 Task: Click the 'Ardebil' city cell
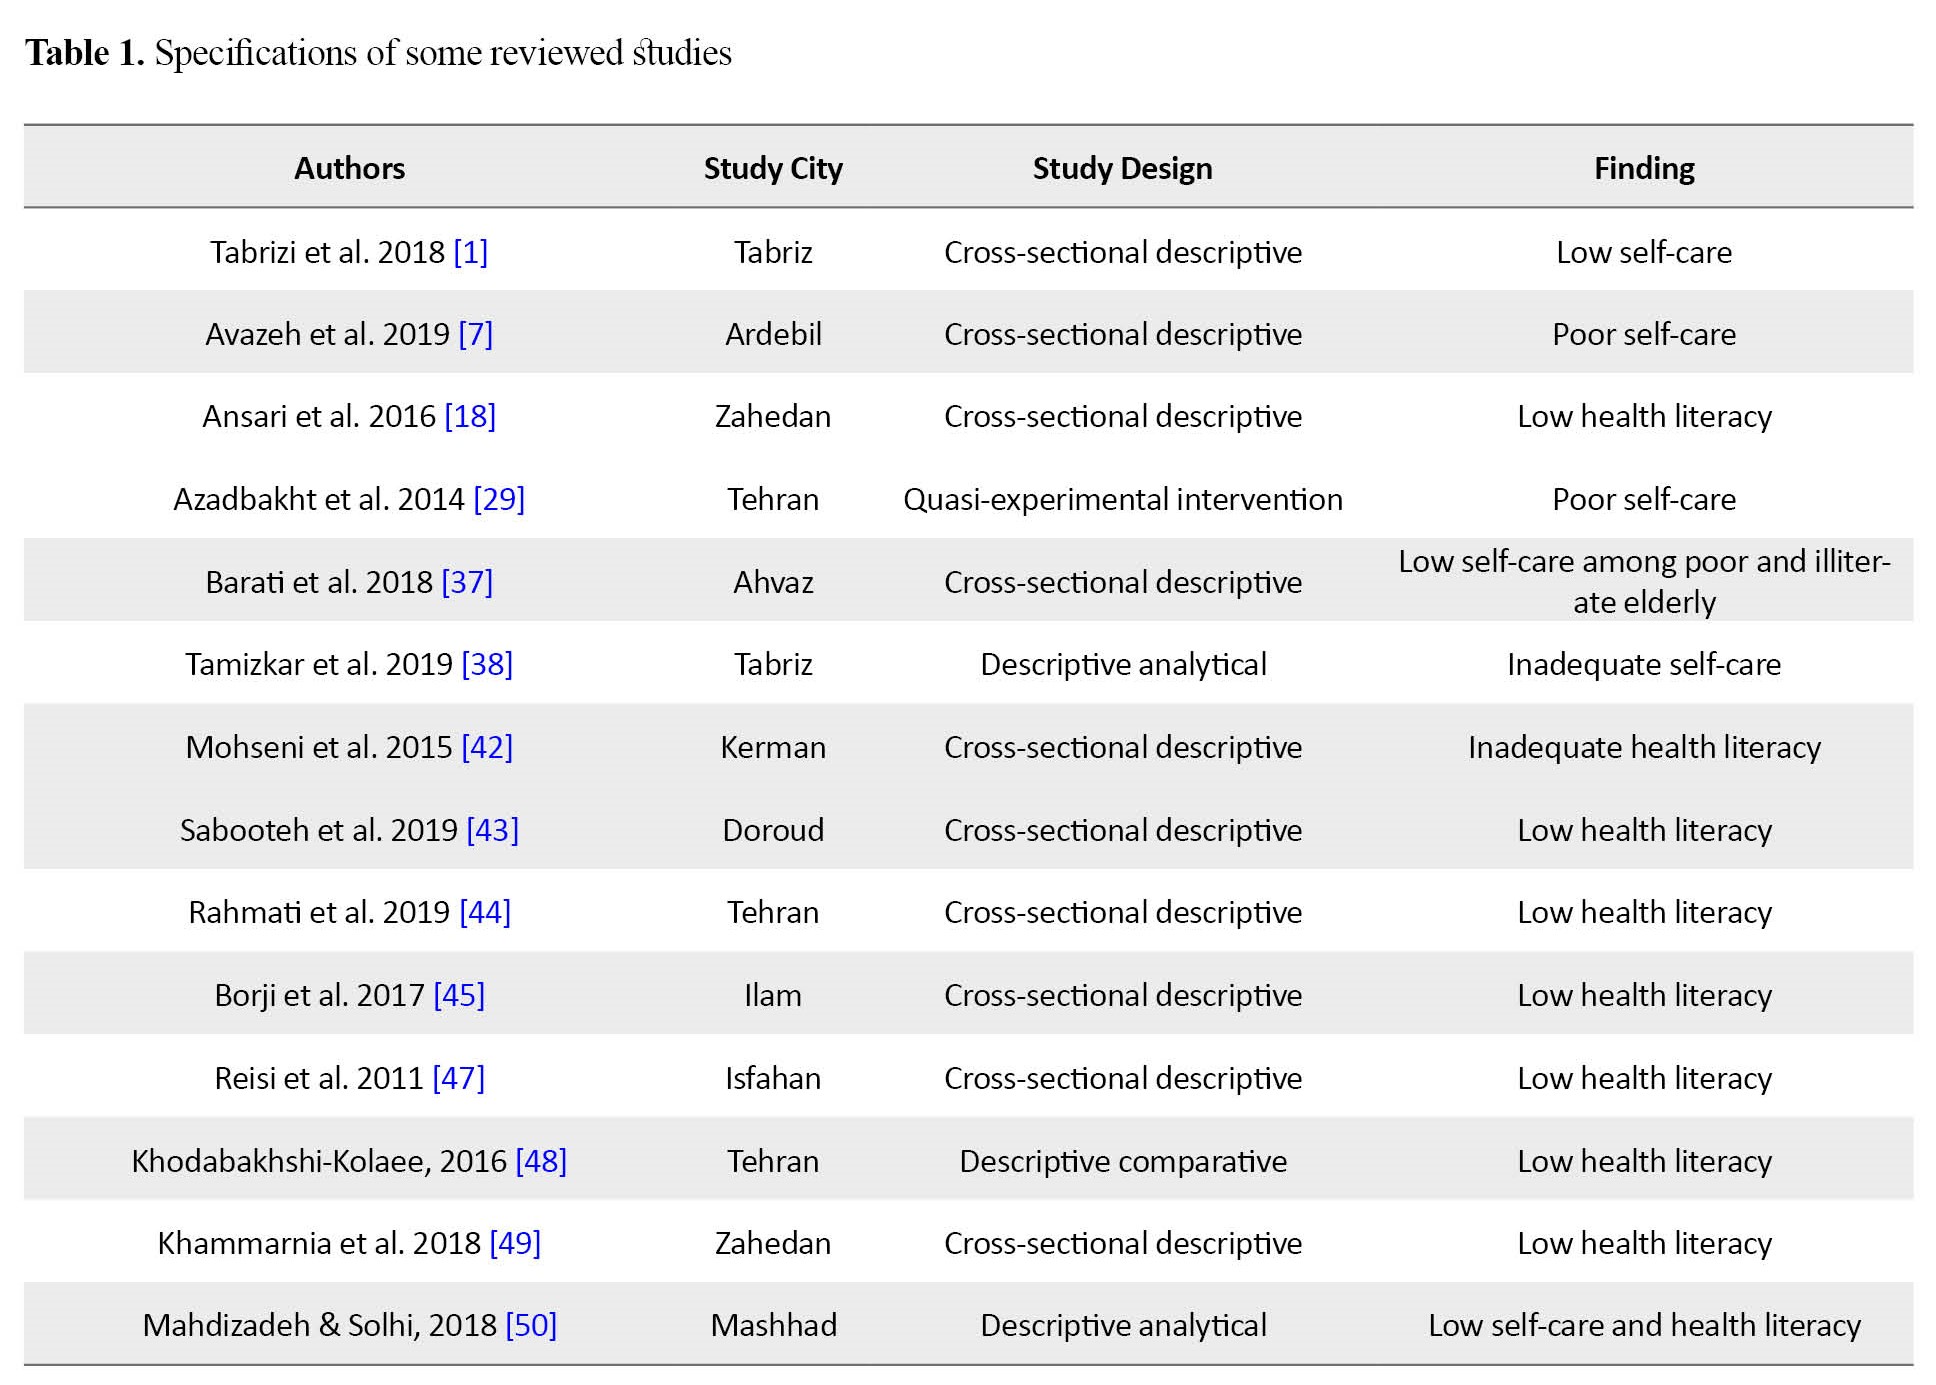773,334
